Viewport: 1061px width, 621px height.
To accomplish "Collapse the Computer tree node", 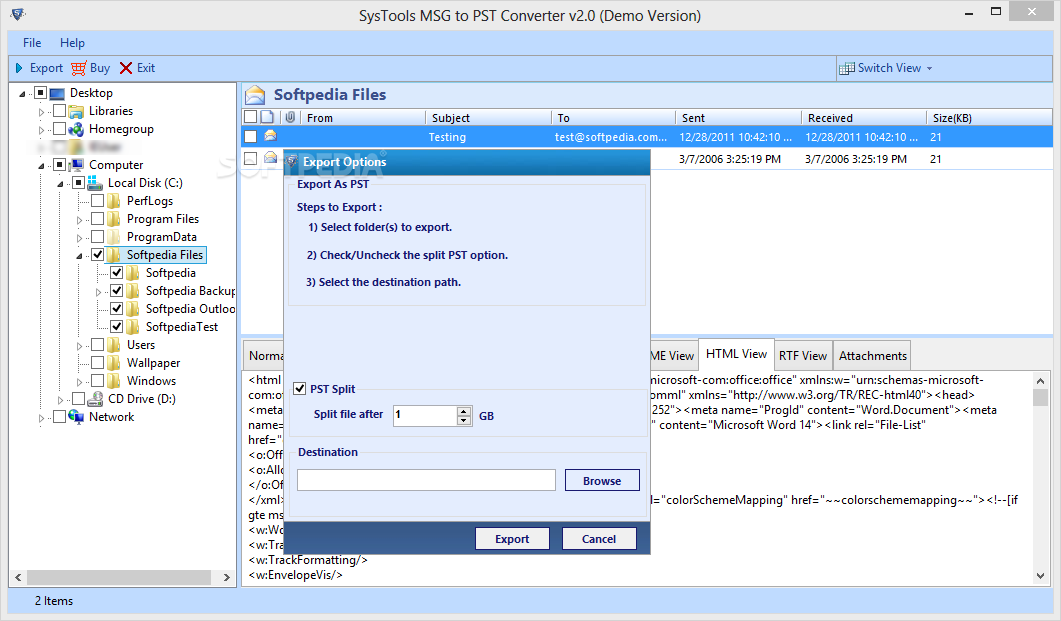I will pos(41,166).
